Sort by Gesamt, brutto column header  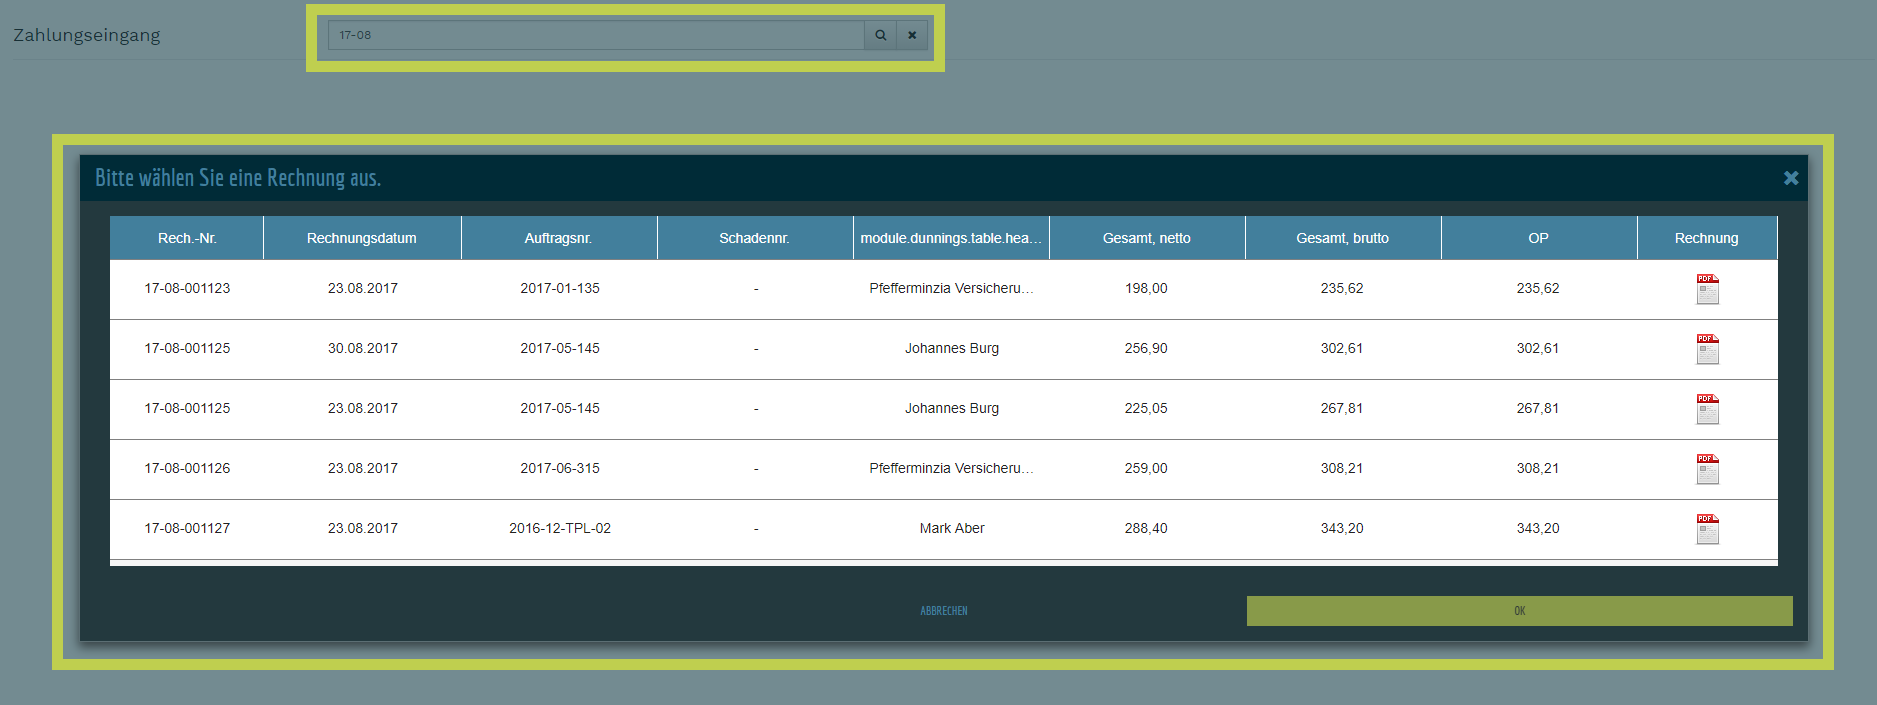[1342, 238]
